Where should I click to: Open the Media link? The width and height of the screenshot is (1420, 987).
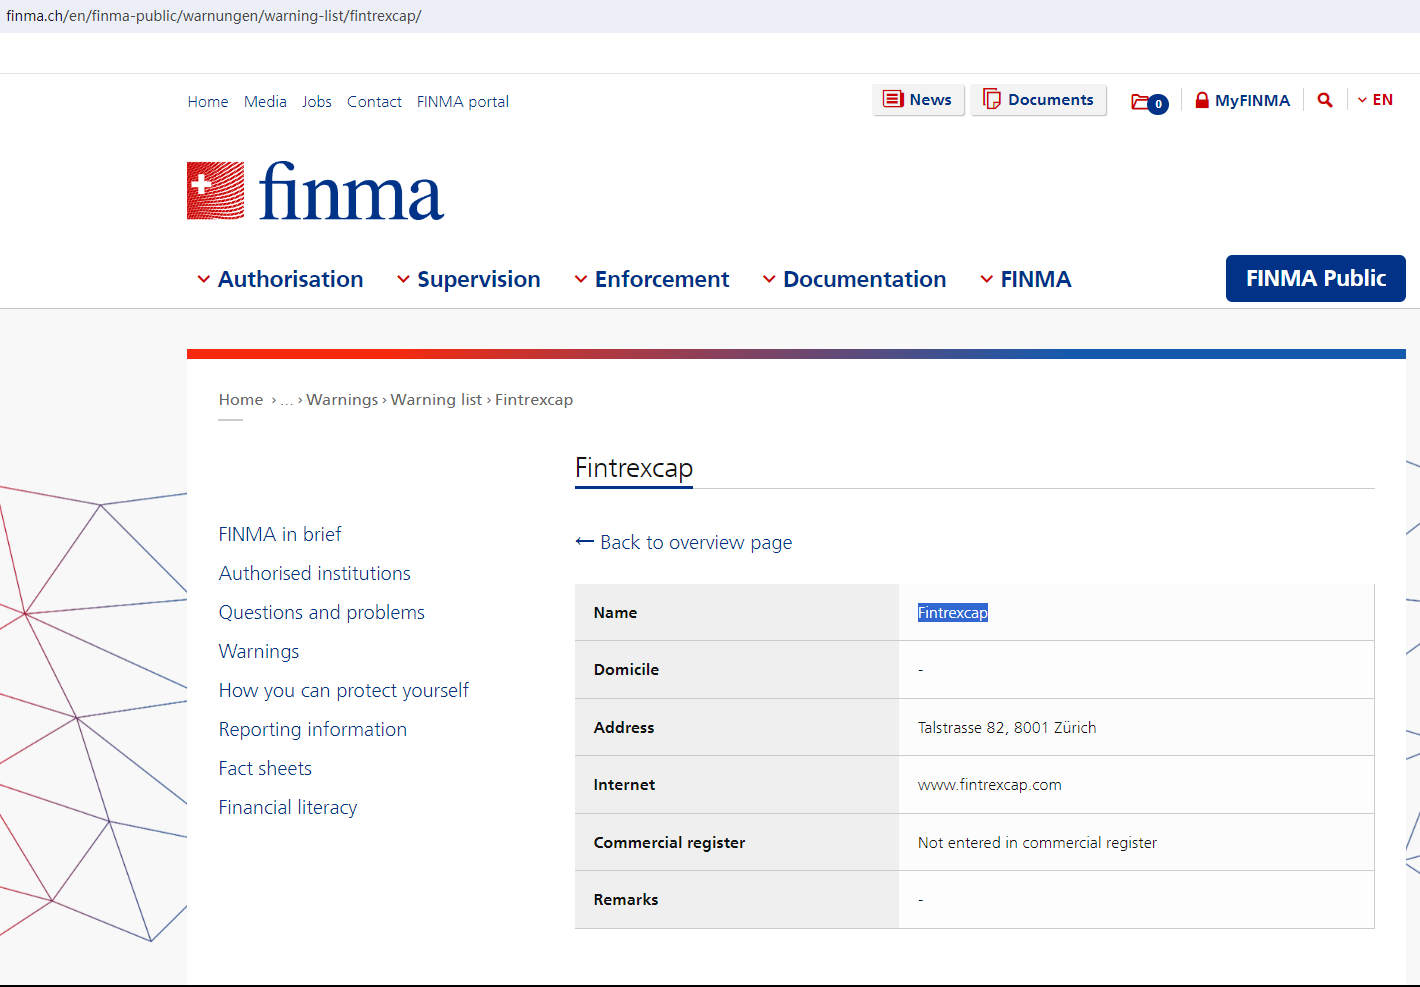point(265,102)
